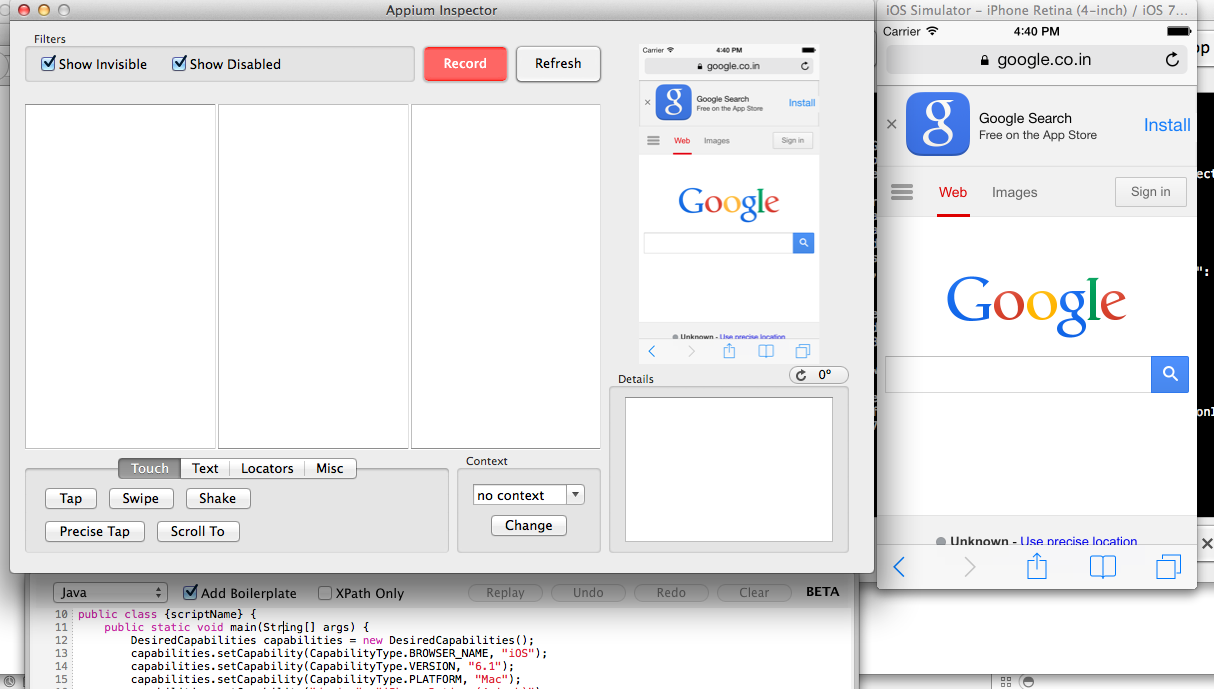Open the Misc tab
Image resolution: width=1214 pixels, height=689 pixels.
pos(330,468)
